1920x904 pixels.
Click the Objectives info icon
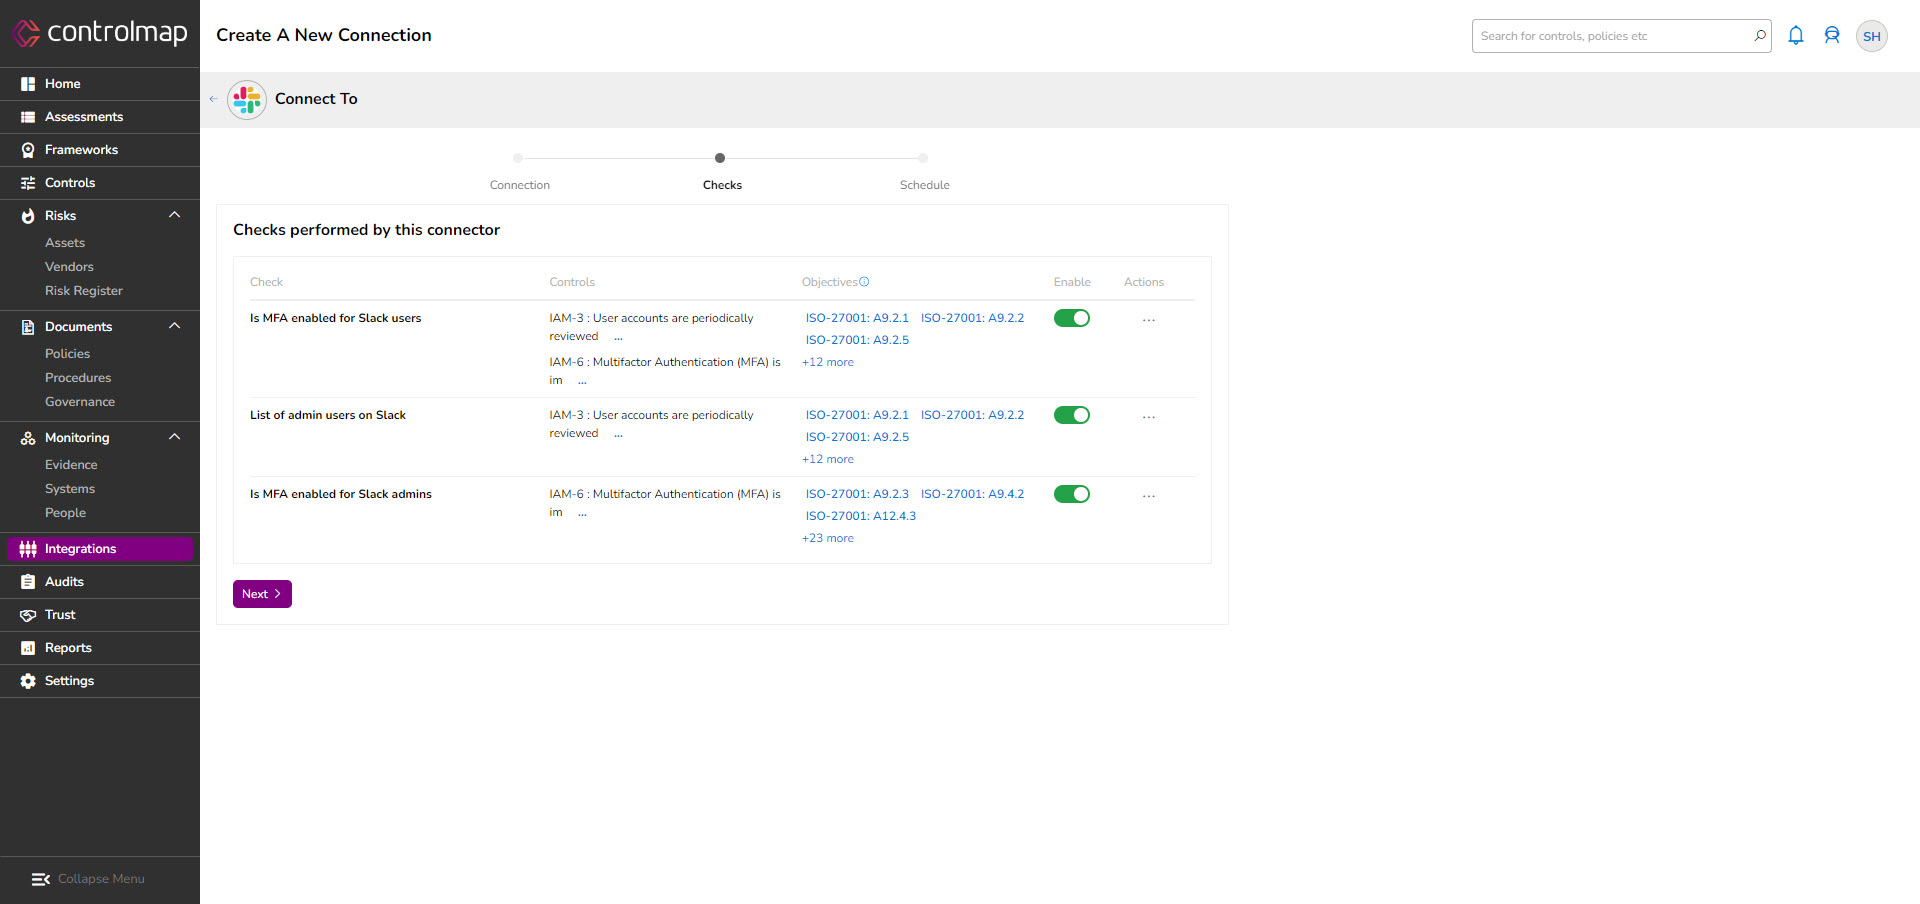[865, 281]
